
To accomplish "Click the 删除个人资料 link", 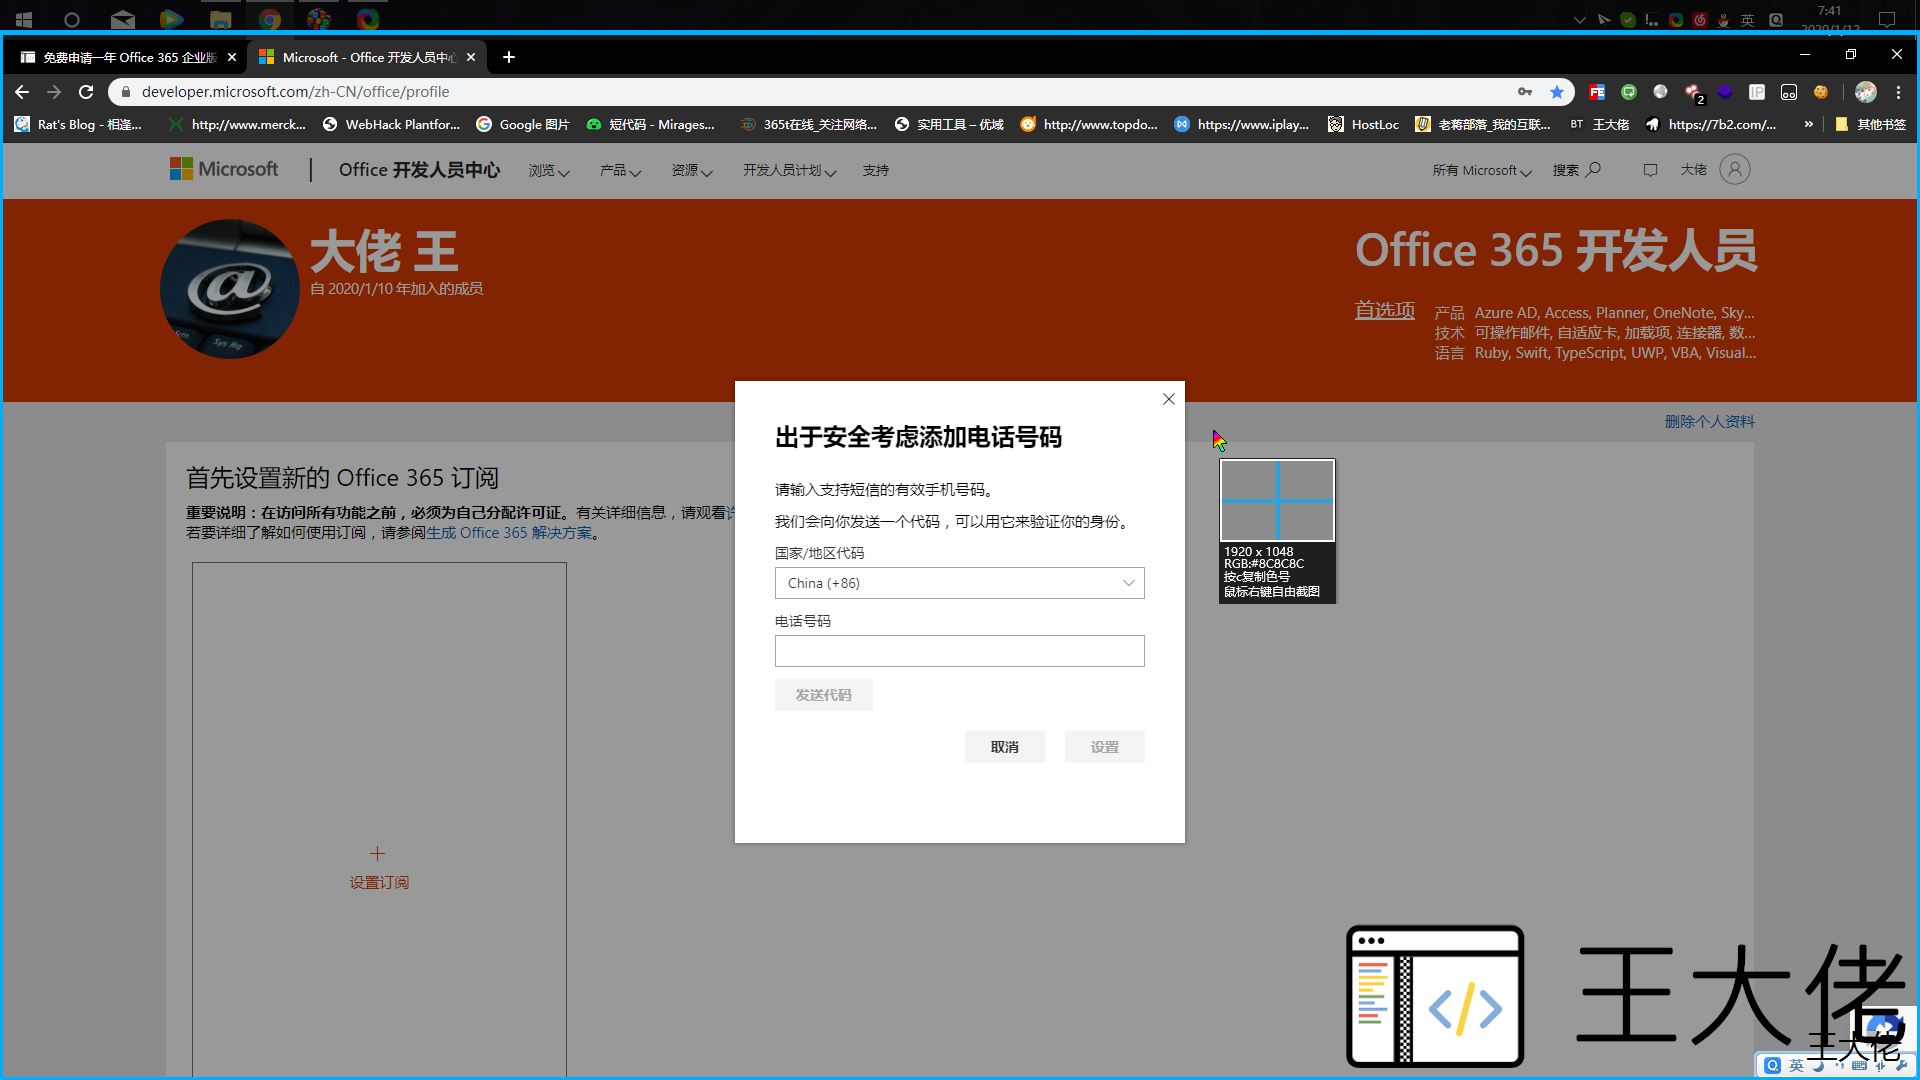I will (x=1709, y=422).
